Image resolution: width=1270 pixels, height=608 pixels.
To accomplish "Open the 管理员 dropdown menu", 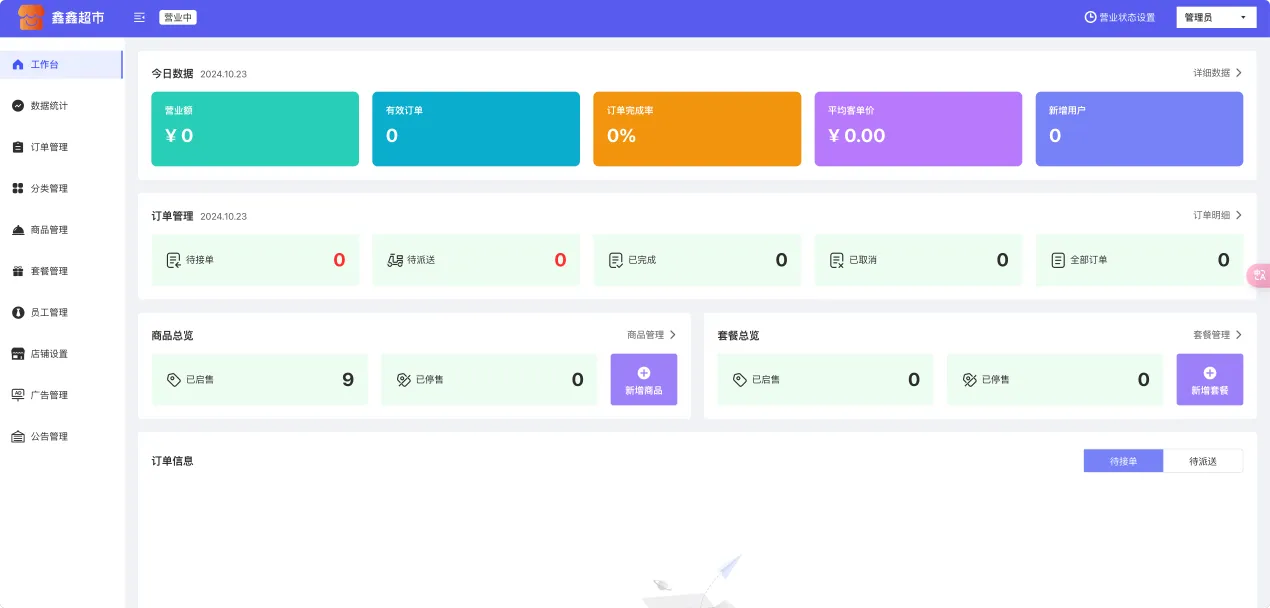I will pyautogui.click(x=1216, y=17).
